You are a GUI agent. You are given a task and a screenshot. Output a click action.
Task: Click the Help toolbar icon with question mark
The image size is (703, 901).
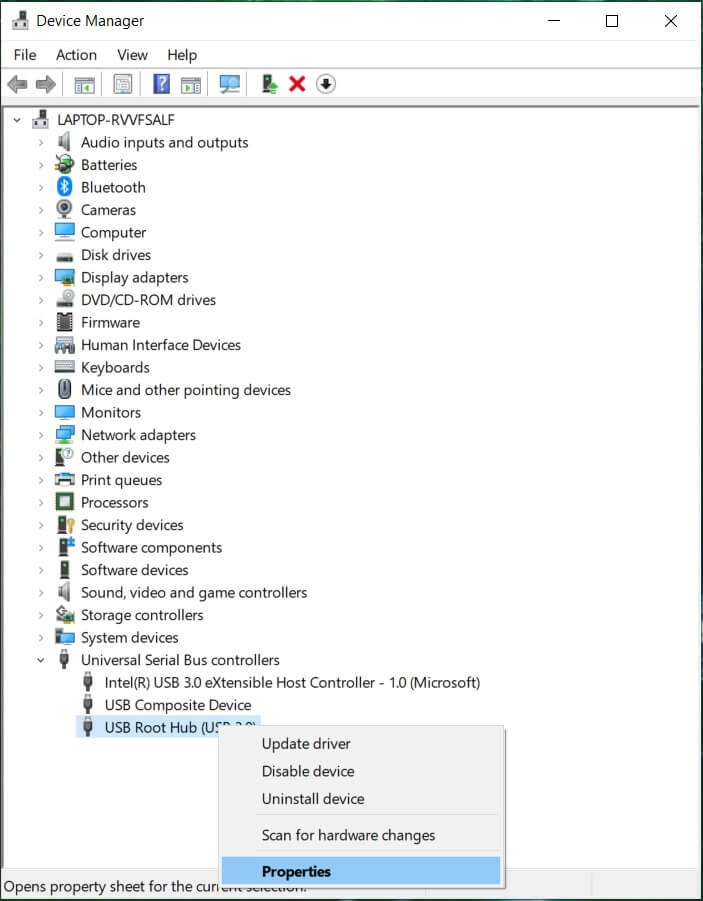(161, 84)
